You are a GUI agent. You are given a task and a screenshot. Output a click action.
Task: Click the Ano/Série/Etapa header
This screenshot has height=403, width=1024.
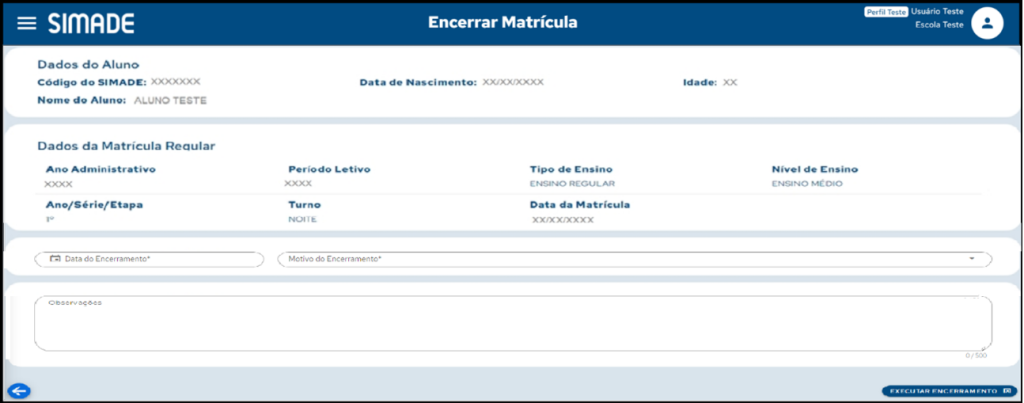tap(94, 204)
